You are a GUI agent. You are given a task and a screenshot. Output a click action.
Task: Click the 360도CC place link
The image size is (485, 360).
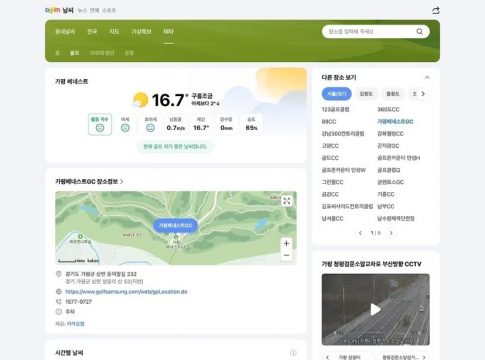pyautogui.click(x=388, y=109)
